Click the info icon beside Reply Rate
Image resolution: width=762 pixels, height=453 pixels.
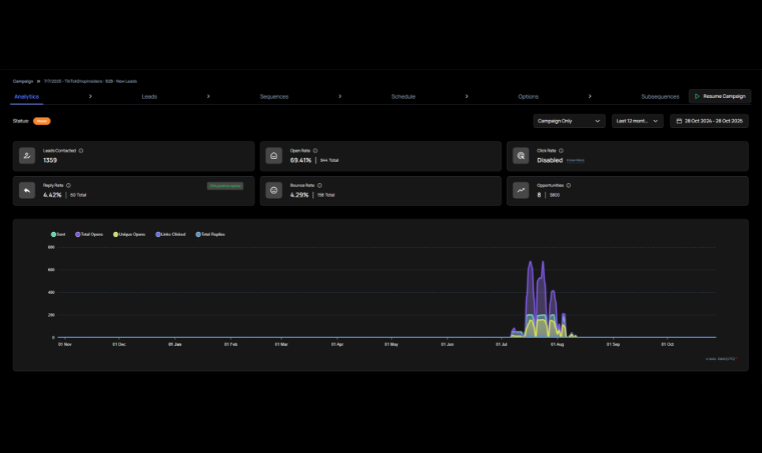coord(68,185)
